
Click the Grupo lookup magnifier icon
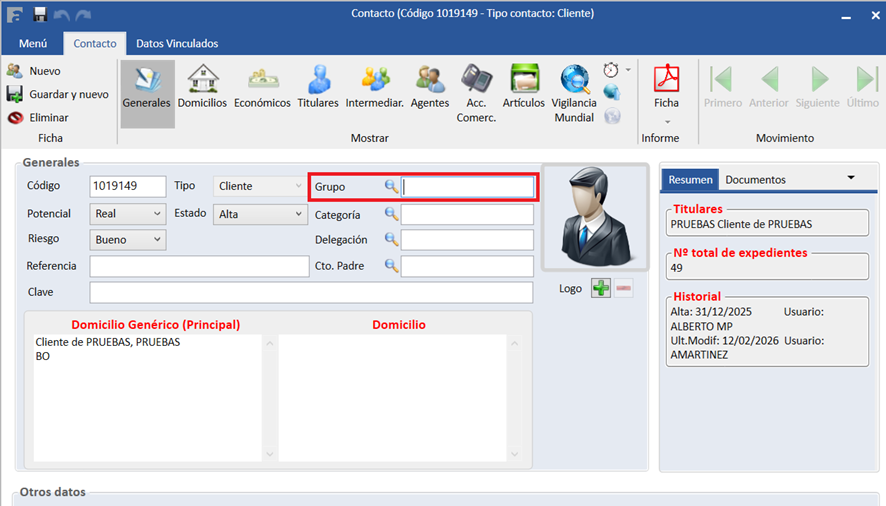click(x=392, y=187)
